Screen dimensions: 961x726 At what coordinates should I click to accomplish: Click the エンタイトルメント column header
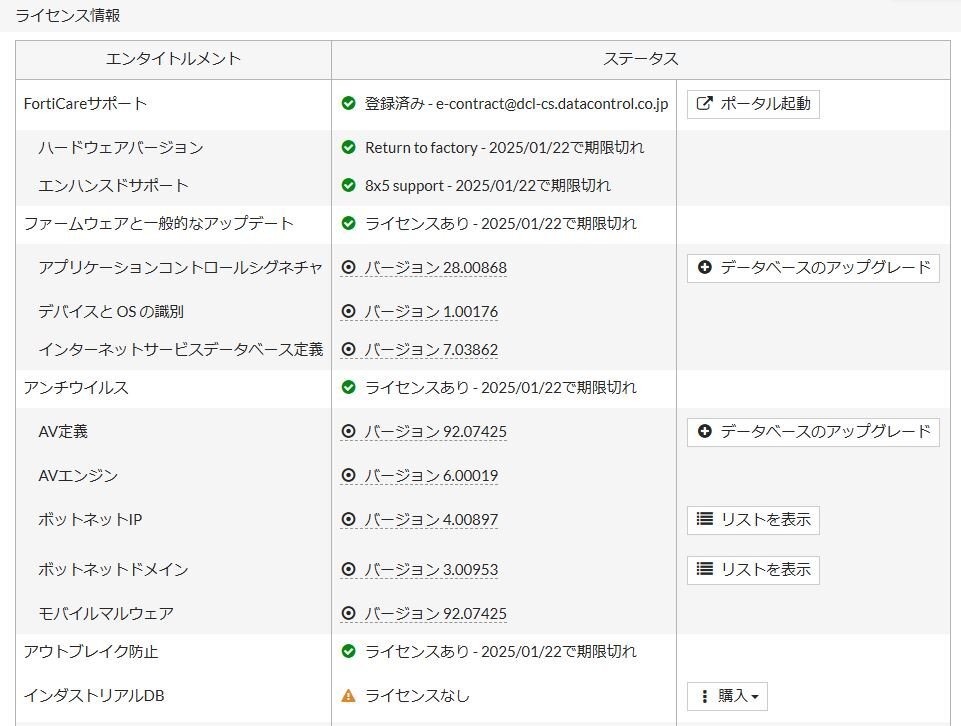(x=173, y=59)
